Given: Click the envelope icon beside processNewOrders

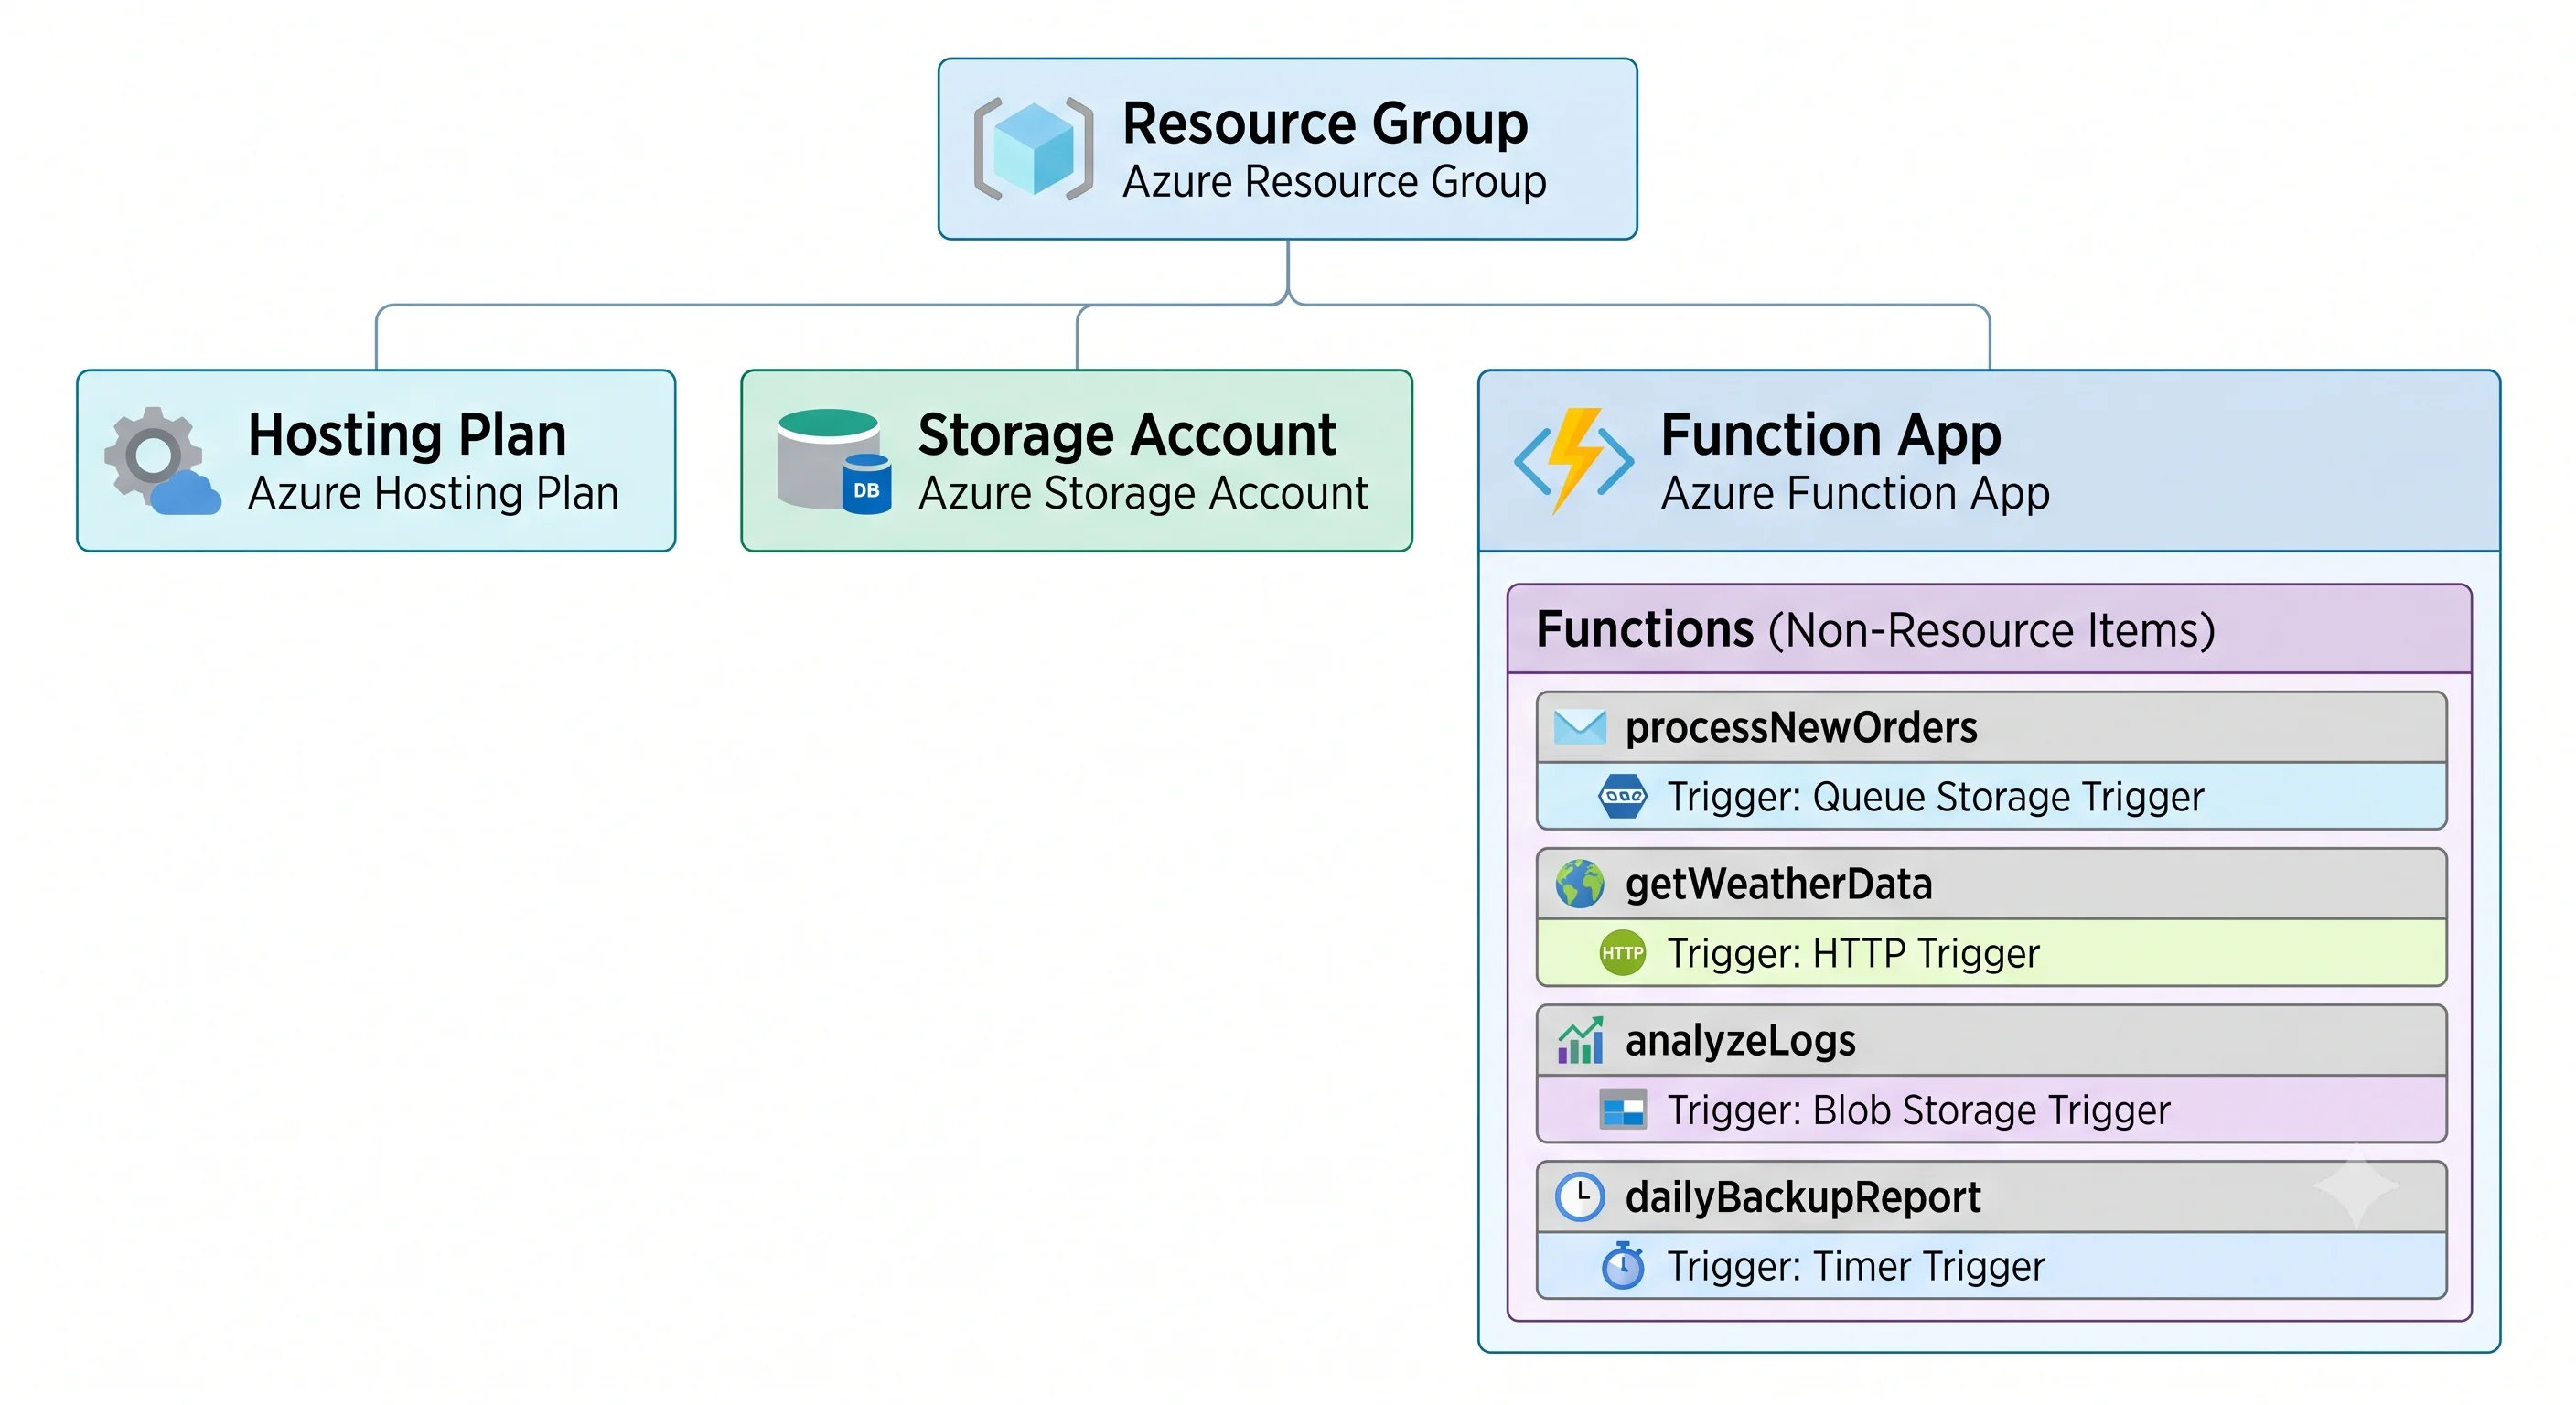Looking at the screenshot, I should coord(1580,727).
